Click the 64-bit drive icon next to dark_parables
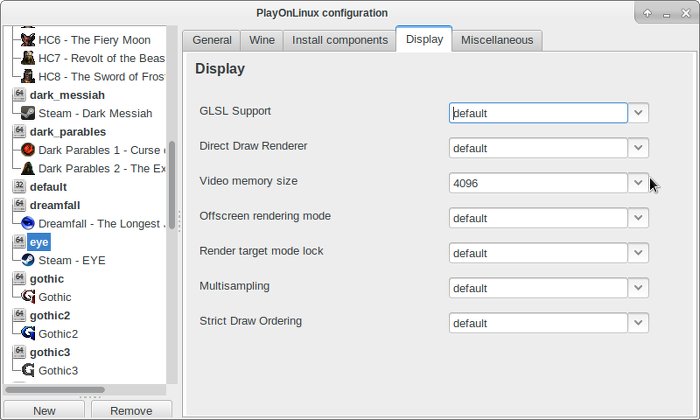Image resolution: width=700 pixels, height=420 pixels. click(x=19, y=131)
